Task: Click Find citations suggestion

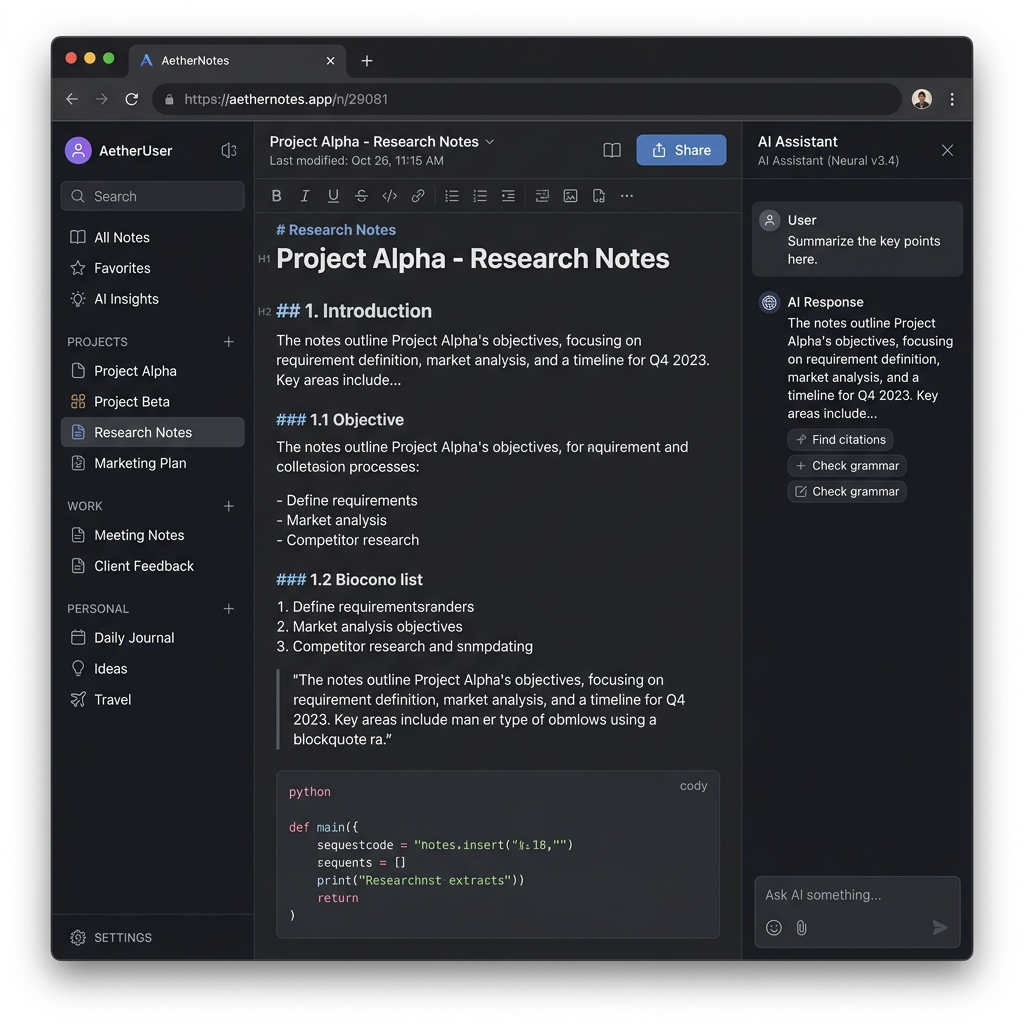Action: [x=840, y=440]
